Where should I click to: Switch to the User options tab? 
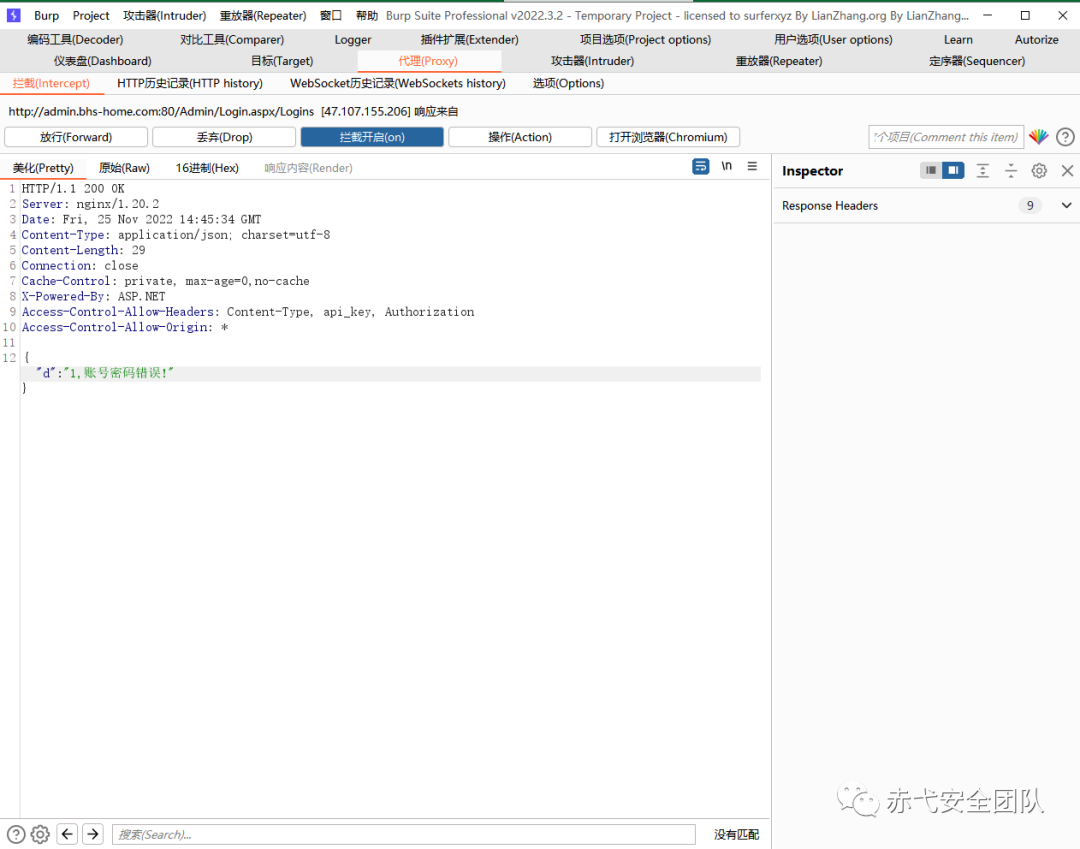click(x=833, y=40)
